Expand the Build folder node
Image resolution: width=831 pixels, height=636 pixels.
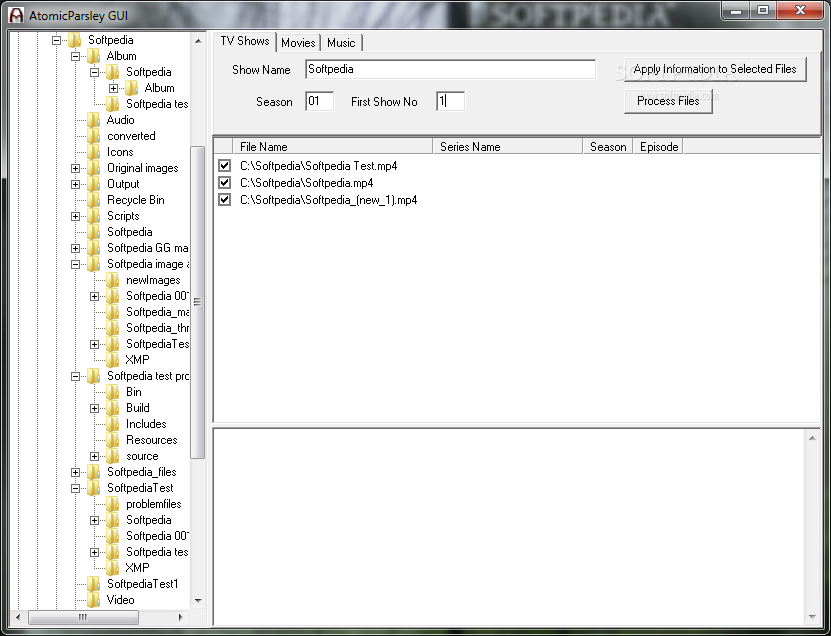(94, 408)
